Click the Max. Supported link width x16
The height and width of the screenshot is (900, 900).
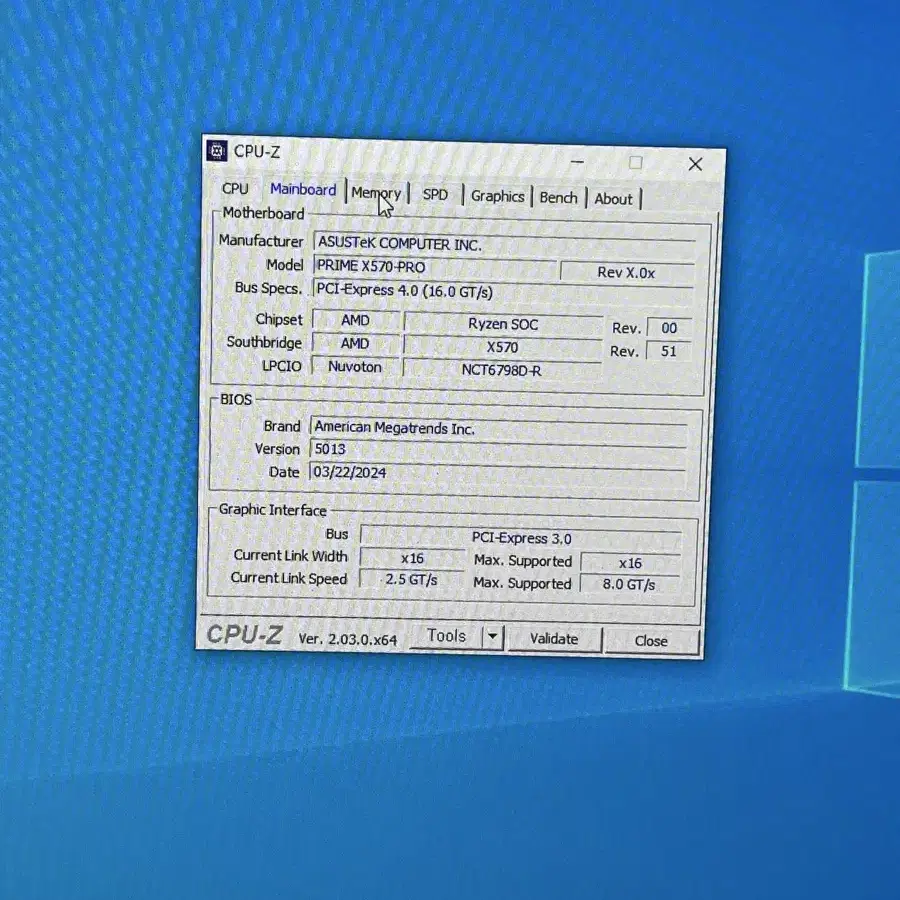click(x=630, y=564)
